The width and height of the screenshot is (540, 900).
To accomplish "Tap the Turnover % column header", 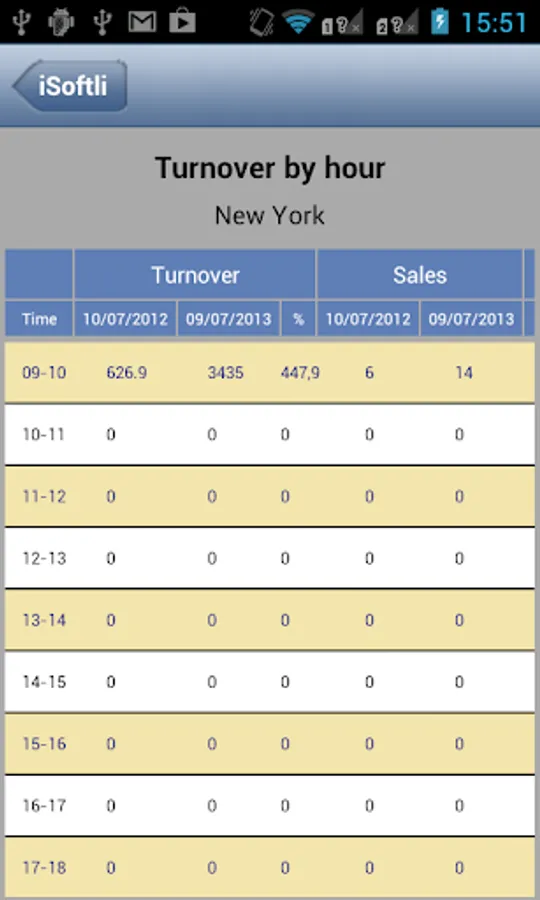I will pos(298,319).
